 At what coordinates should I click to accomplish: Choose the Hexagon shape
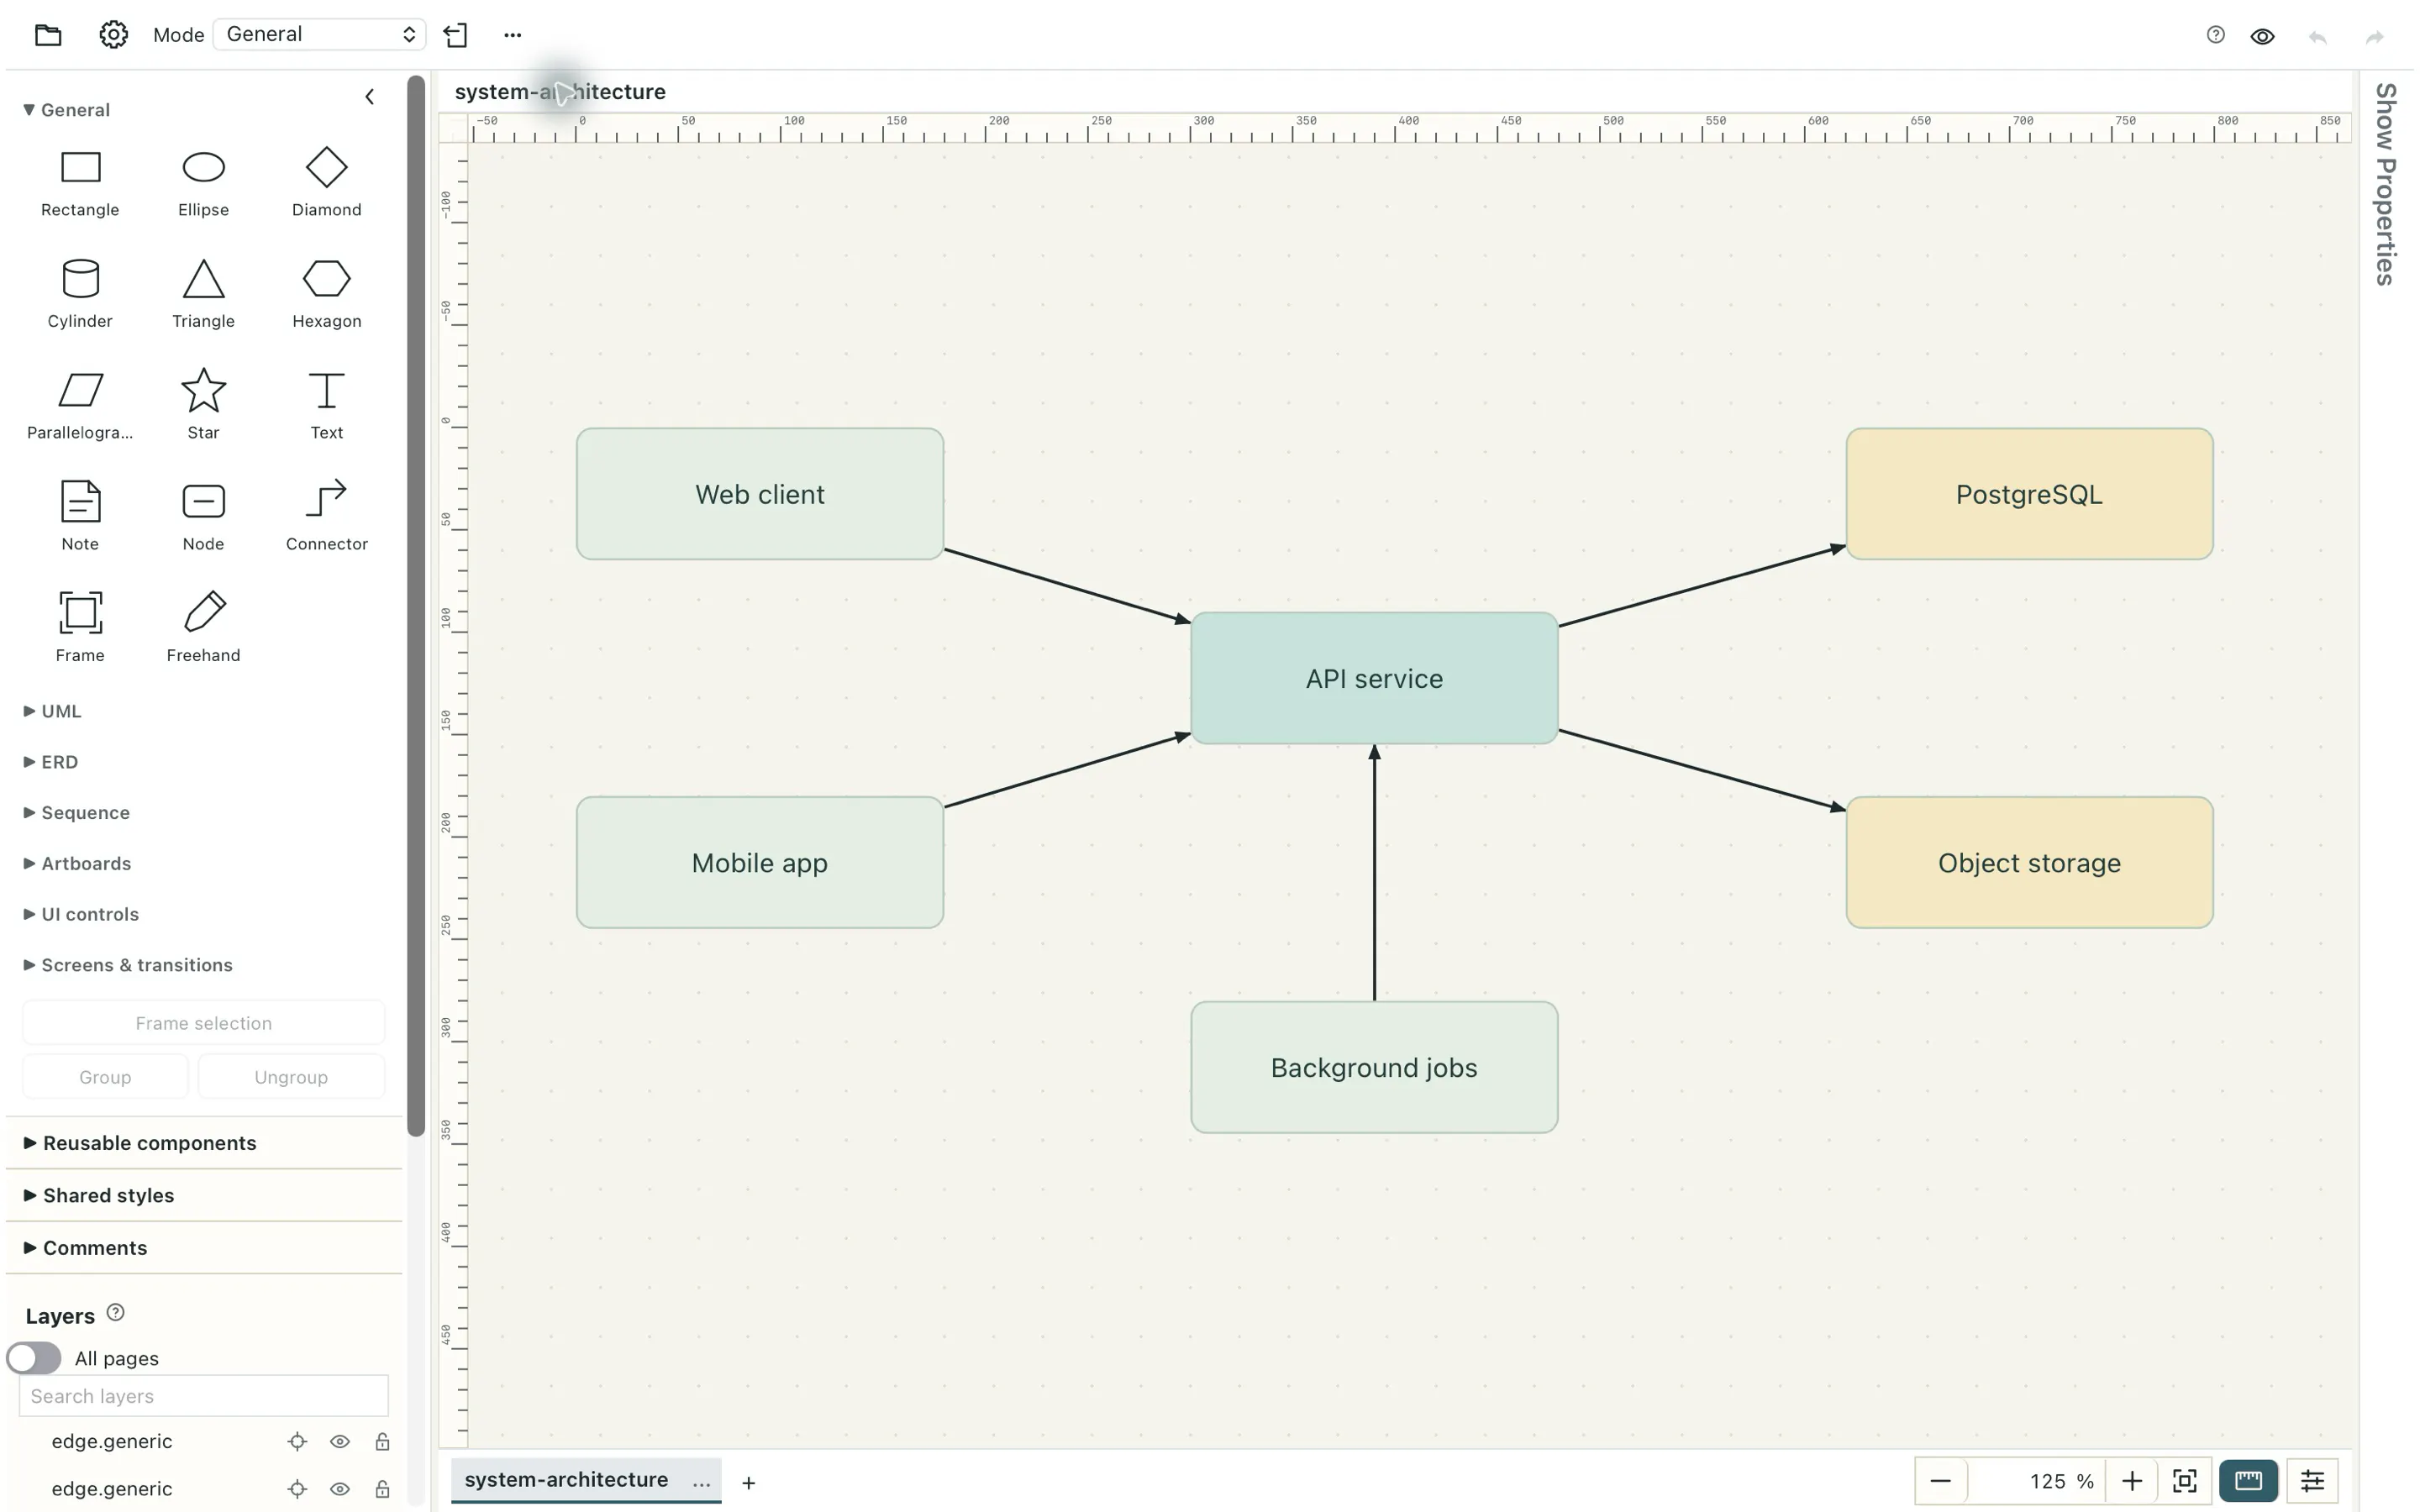coord(326,294)
